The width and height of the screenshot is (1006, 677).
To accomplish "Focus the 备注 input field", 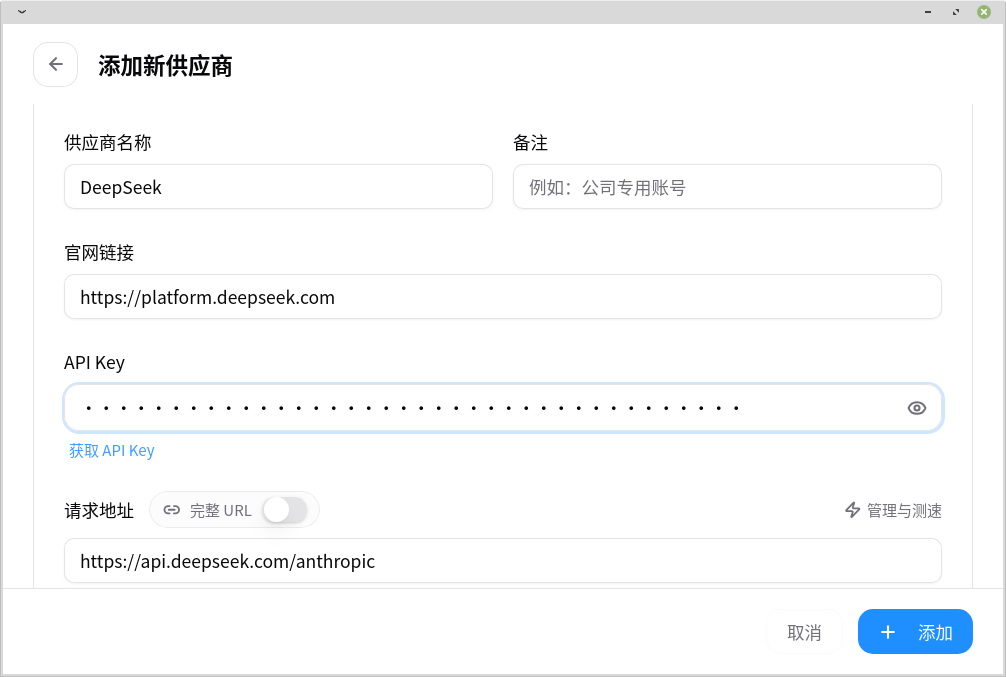I will [727, 187].
